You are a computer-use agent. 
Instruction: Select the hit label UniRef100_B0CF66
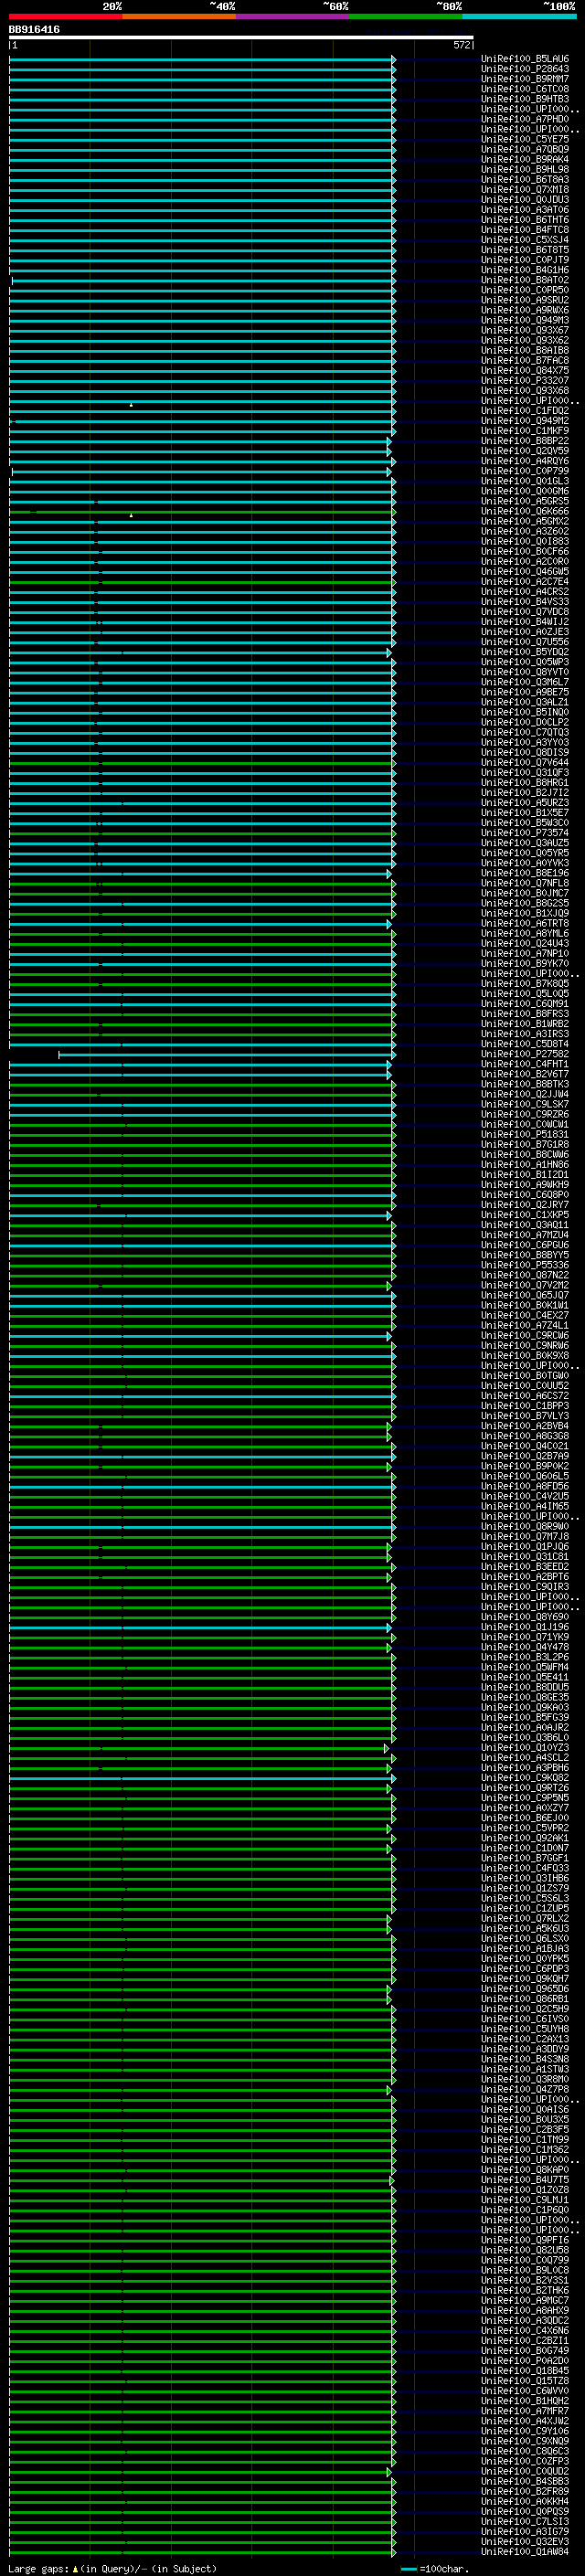(525, 551)
